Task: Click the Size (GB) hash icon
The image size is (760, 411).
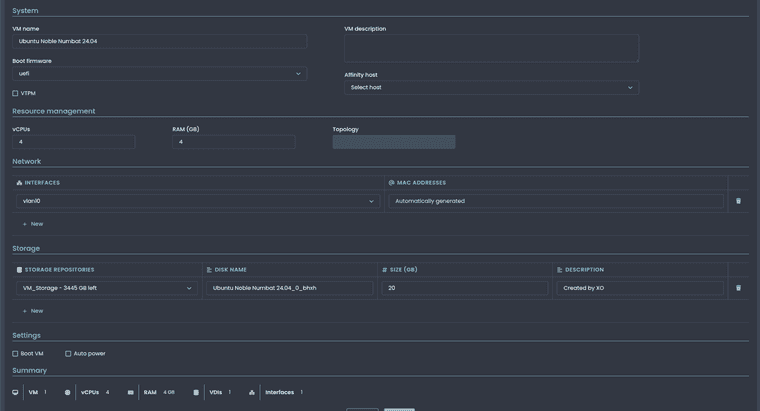Action: [x=385, y=269]
